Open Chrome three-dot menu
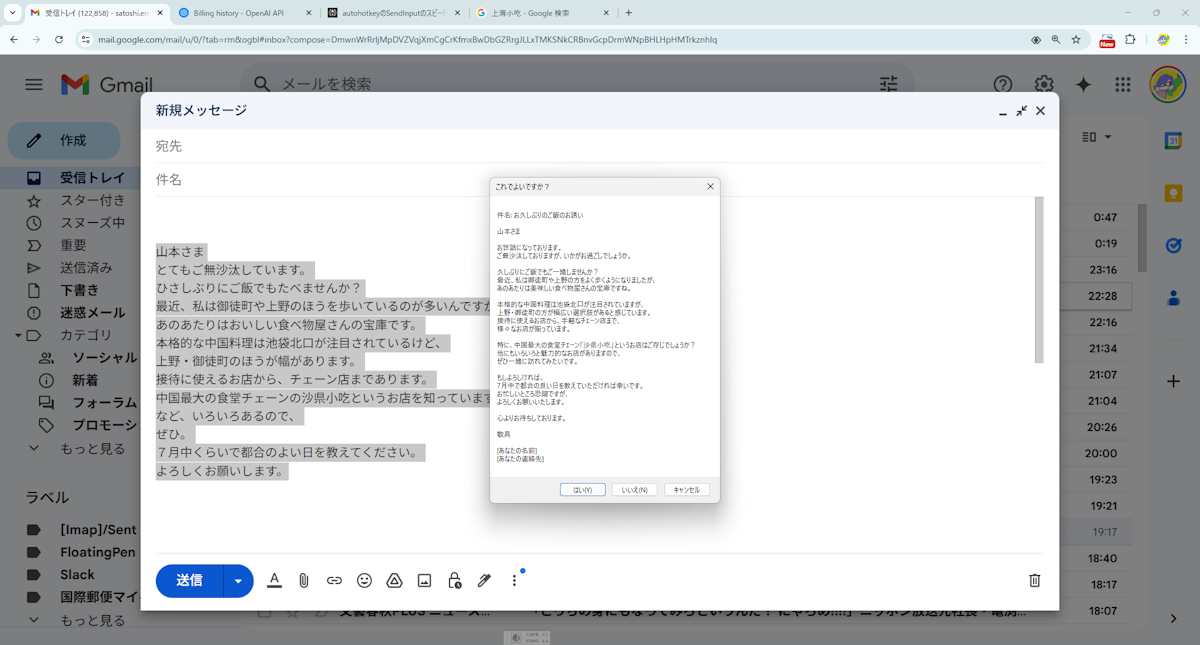1200x645 pixels. click(x=1187, y=40)
